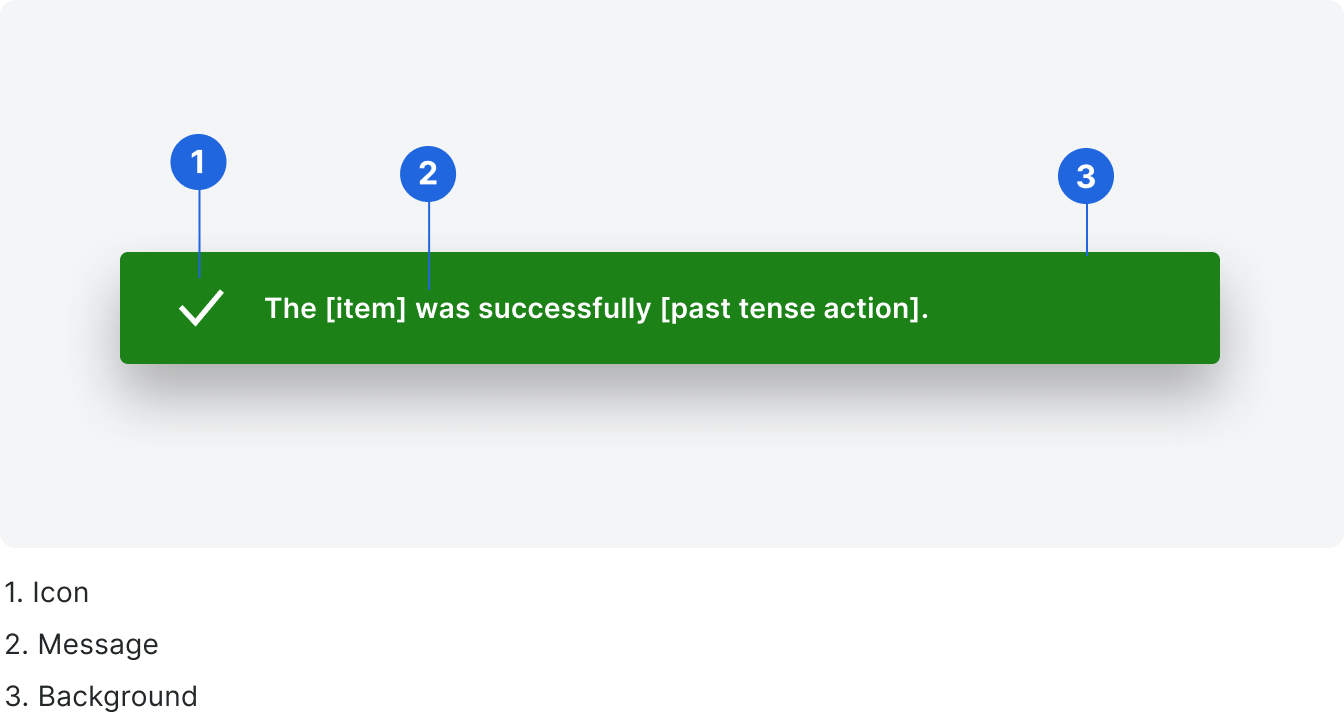Select the "2. Message" legend entry
This screenshot has width=1344, height=720.
81,644
